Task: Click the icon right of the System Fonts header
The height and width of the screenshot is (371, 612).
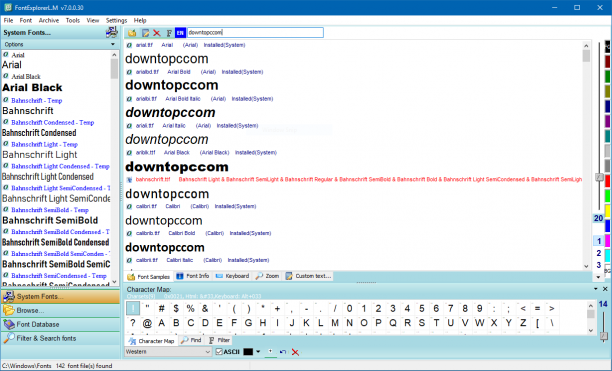Action: point(112,32)
